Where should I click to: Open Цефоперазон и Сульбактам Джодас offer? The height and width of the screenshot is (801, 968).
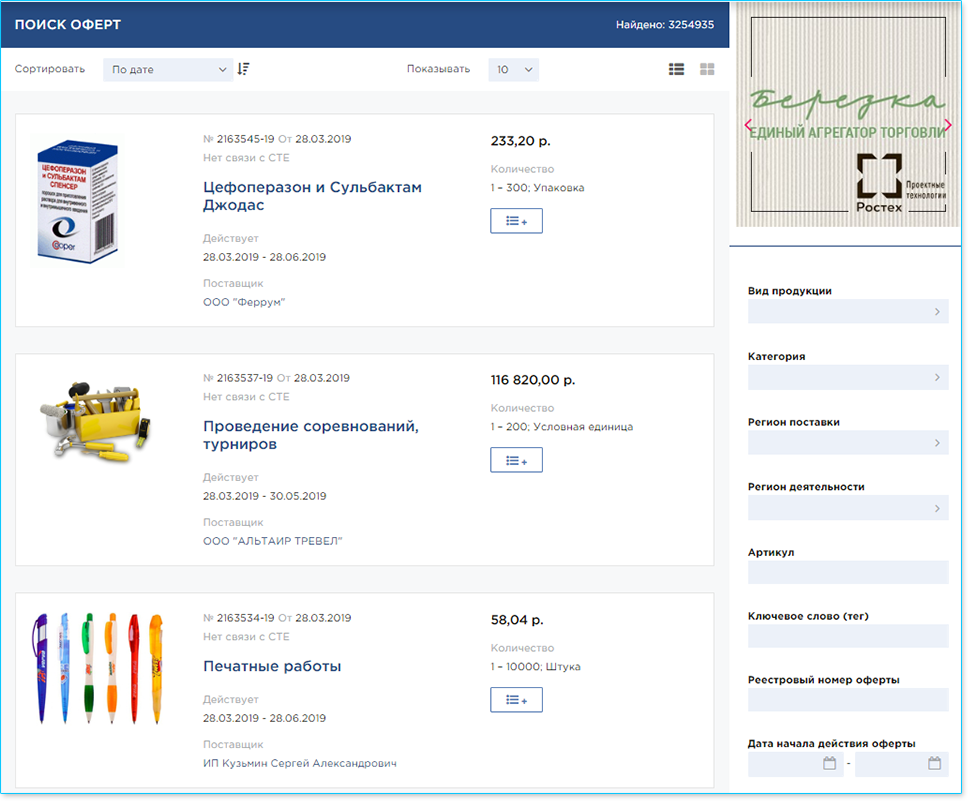click(312, 196)
